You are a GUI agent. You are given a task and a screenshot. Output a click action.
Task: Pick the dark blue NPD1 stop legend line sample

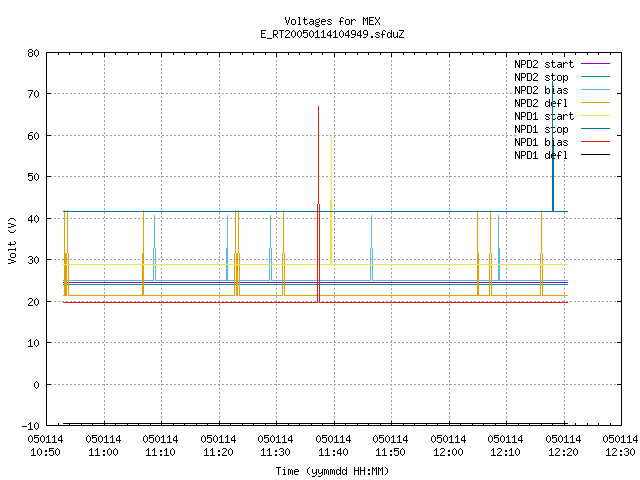[x=595, y=129]
